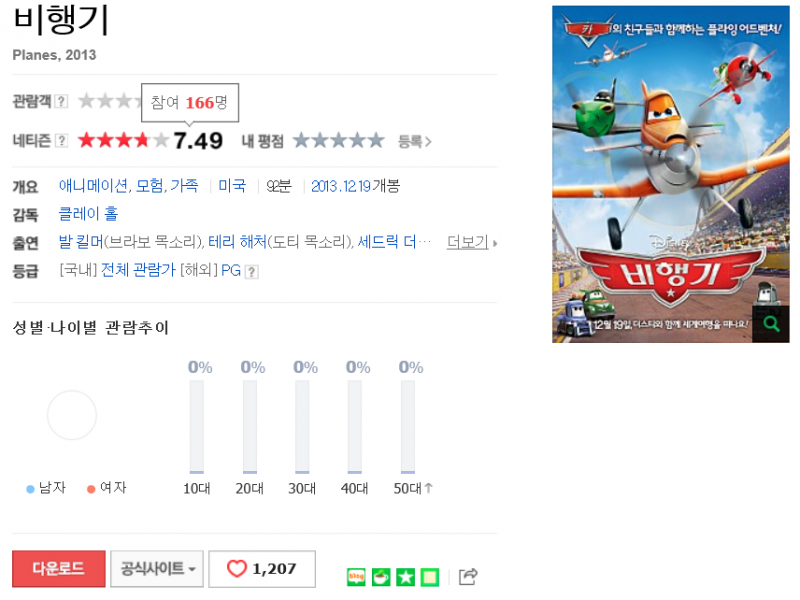Open the share arrow icon
Image resolution: width=800 pixels, height=600 pixels.
(x=468, y=577)
